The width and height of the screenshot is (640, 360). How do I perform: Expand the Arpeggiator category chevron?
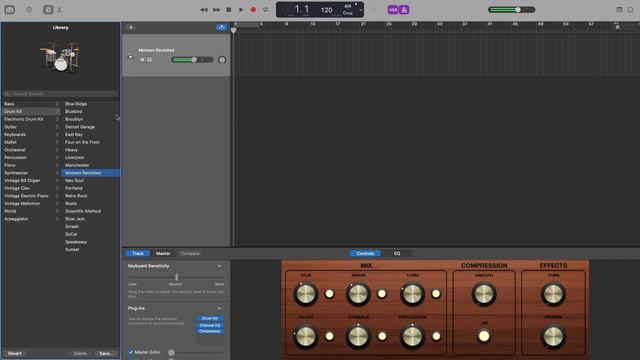[x=57, y=219]
